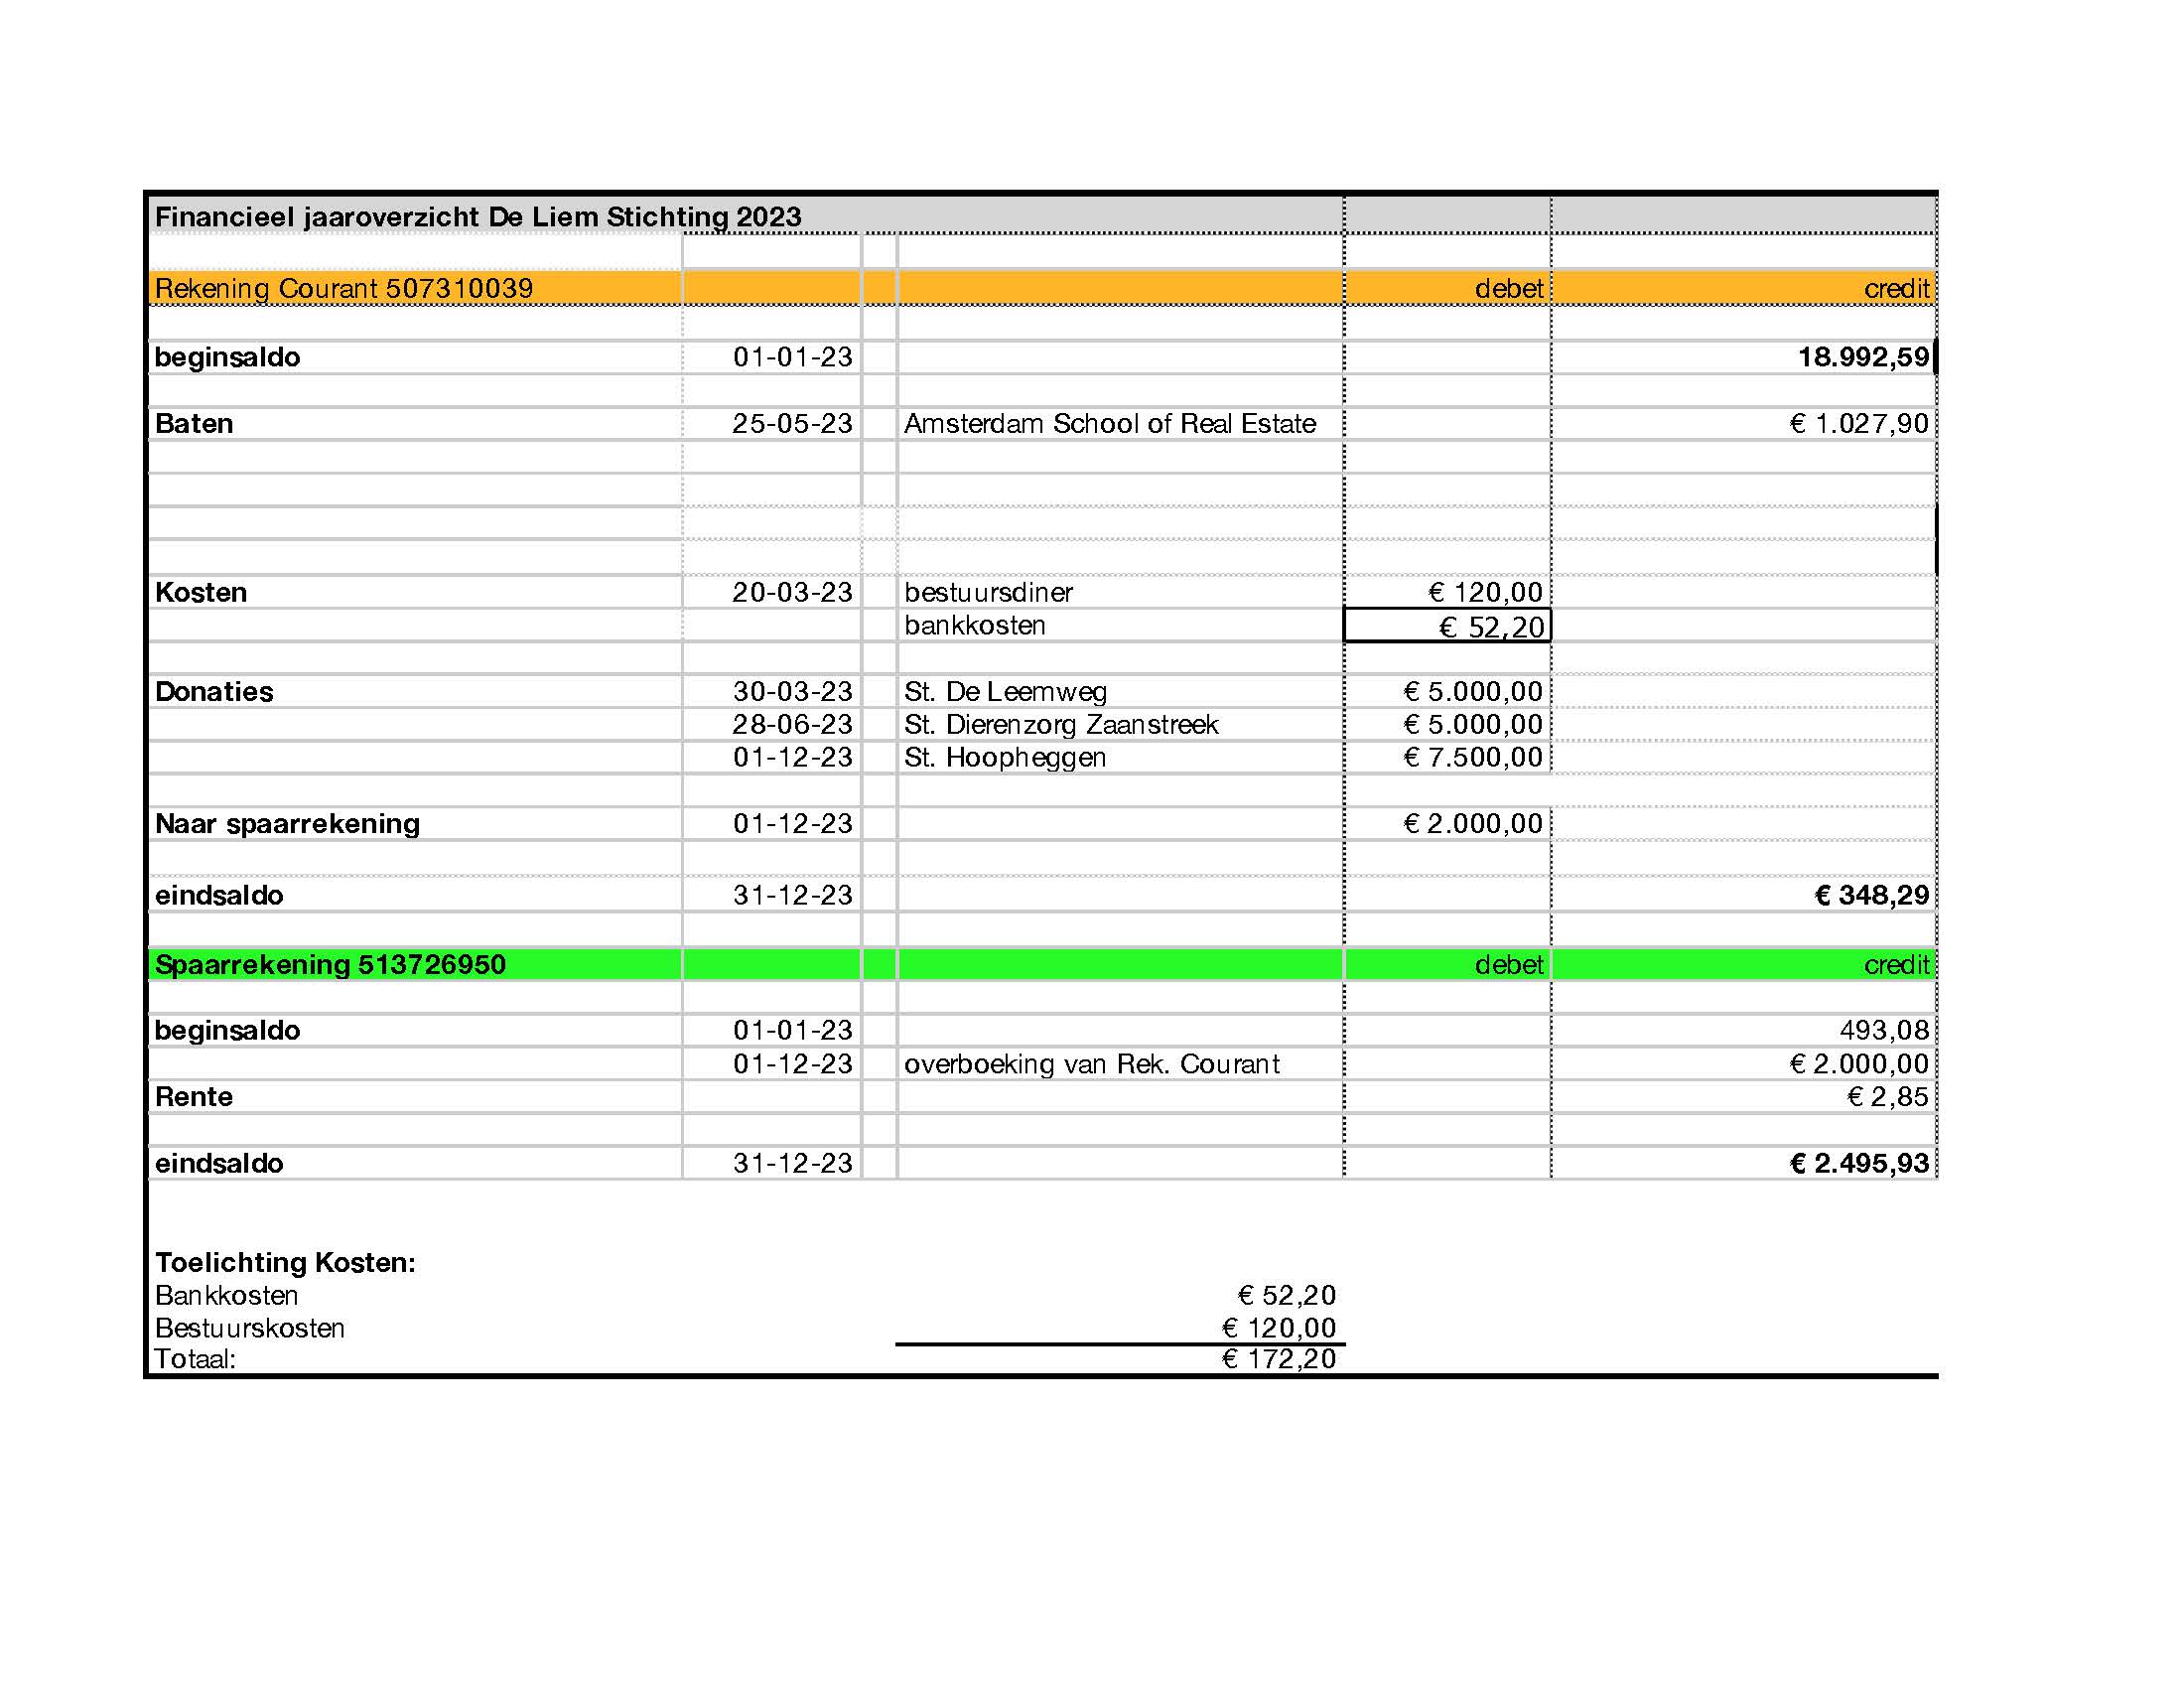The width and height of the screenshot is (2184, 1688).
Task: Select the eindsaldo € 348,29 credit cell
Action: (1871, 895)
